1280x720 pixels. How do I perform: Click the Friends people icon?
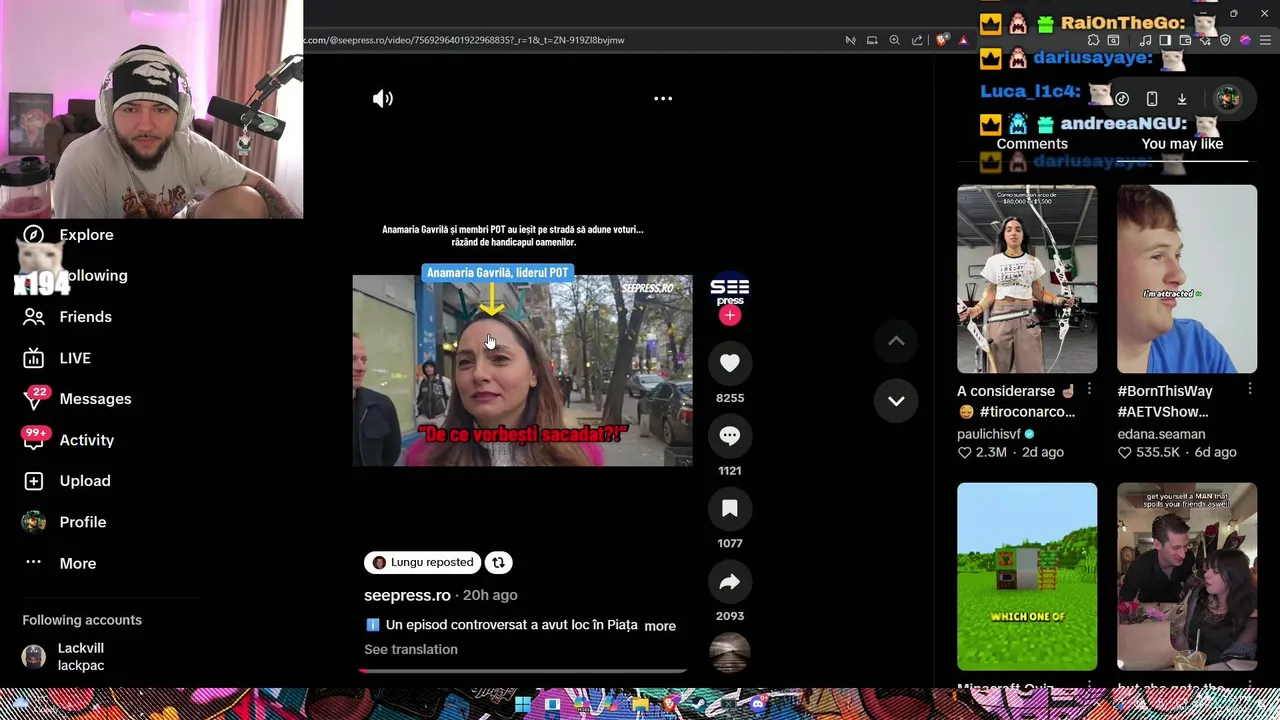point(33,316)
